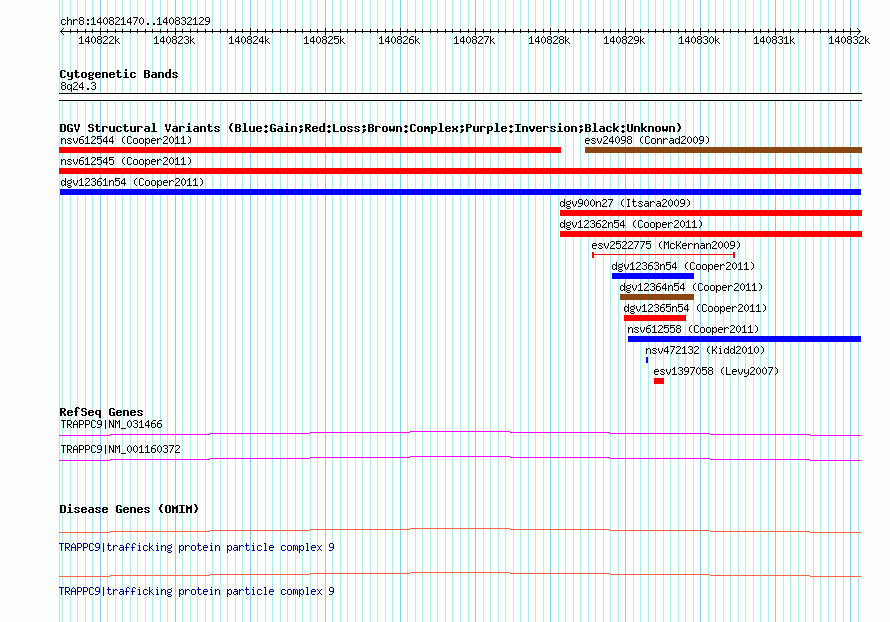The width and height of the screenshot is (890, 622).
Task: Click the 140828k ruler tick label
Action: pyautogui.click(x=549, y=40)
